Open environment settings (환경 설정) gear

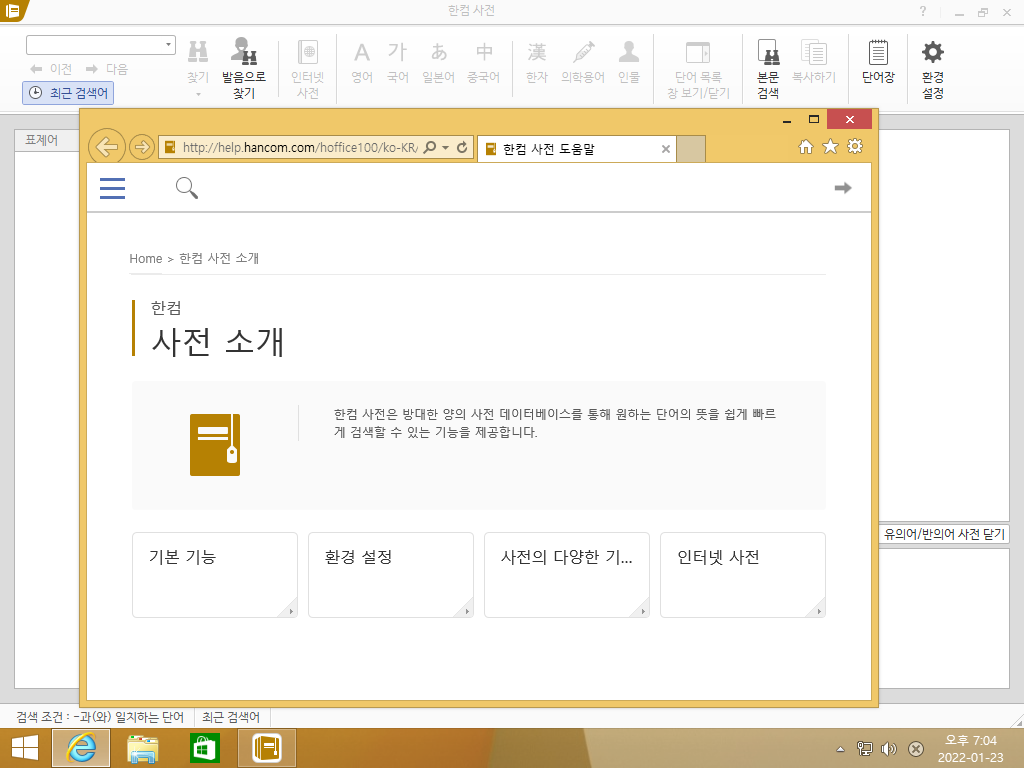point(933,69)
